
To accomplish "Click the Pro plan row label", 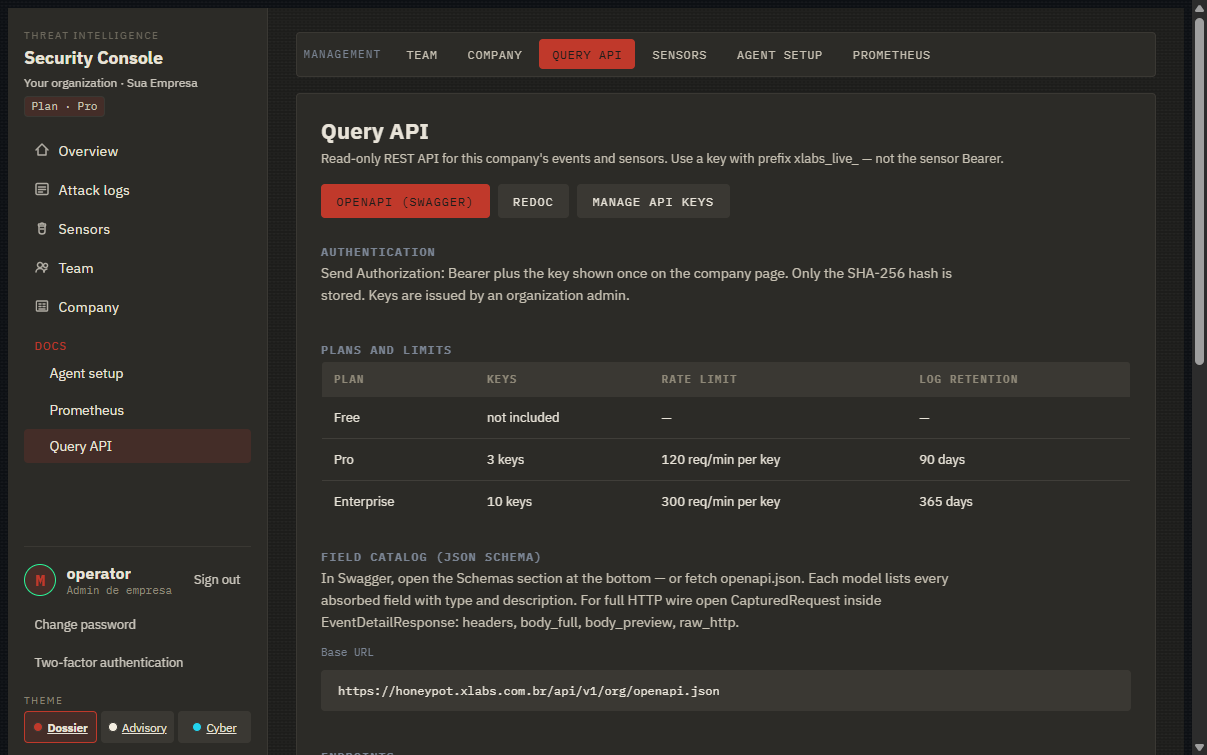I will [x=344, y=459].
